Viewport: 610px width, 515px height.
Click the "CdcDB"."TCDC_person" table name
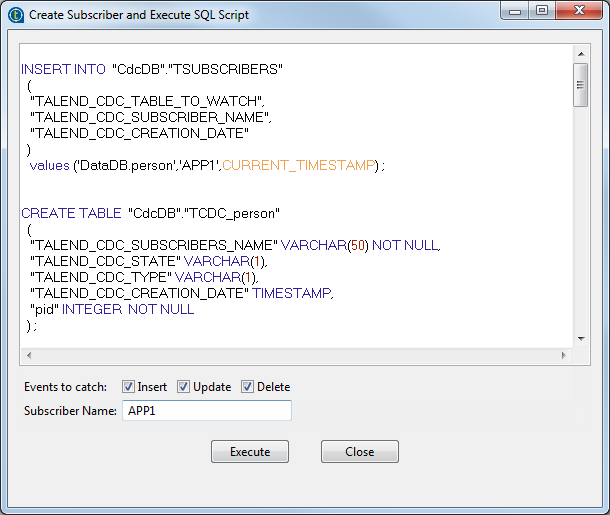tap(204, 214)
